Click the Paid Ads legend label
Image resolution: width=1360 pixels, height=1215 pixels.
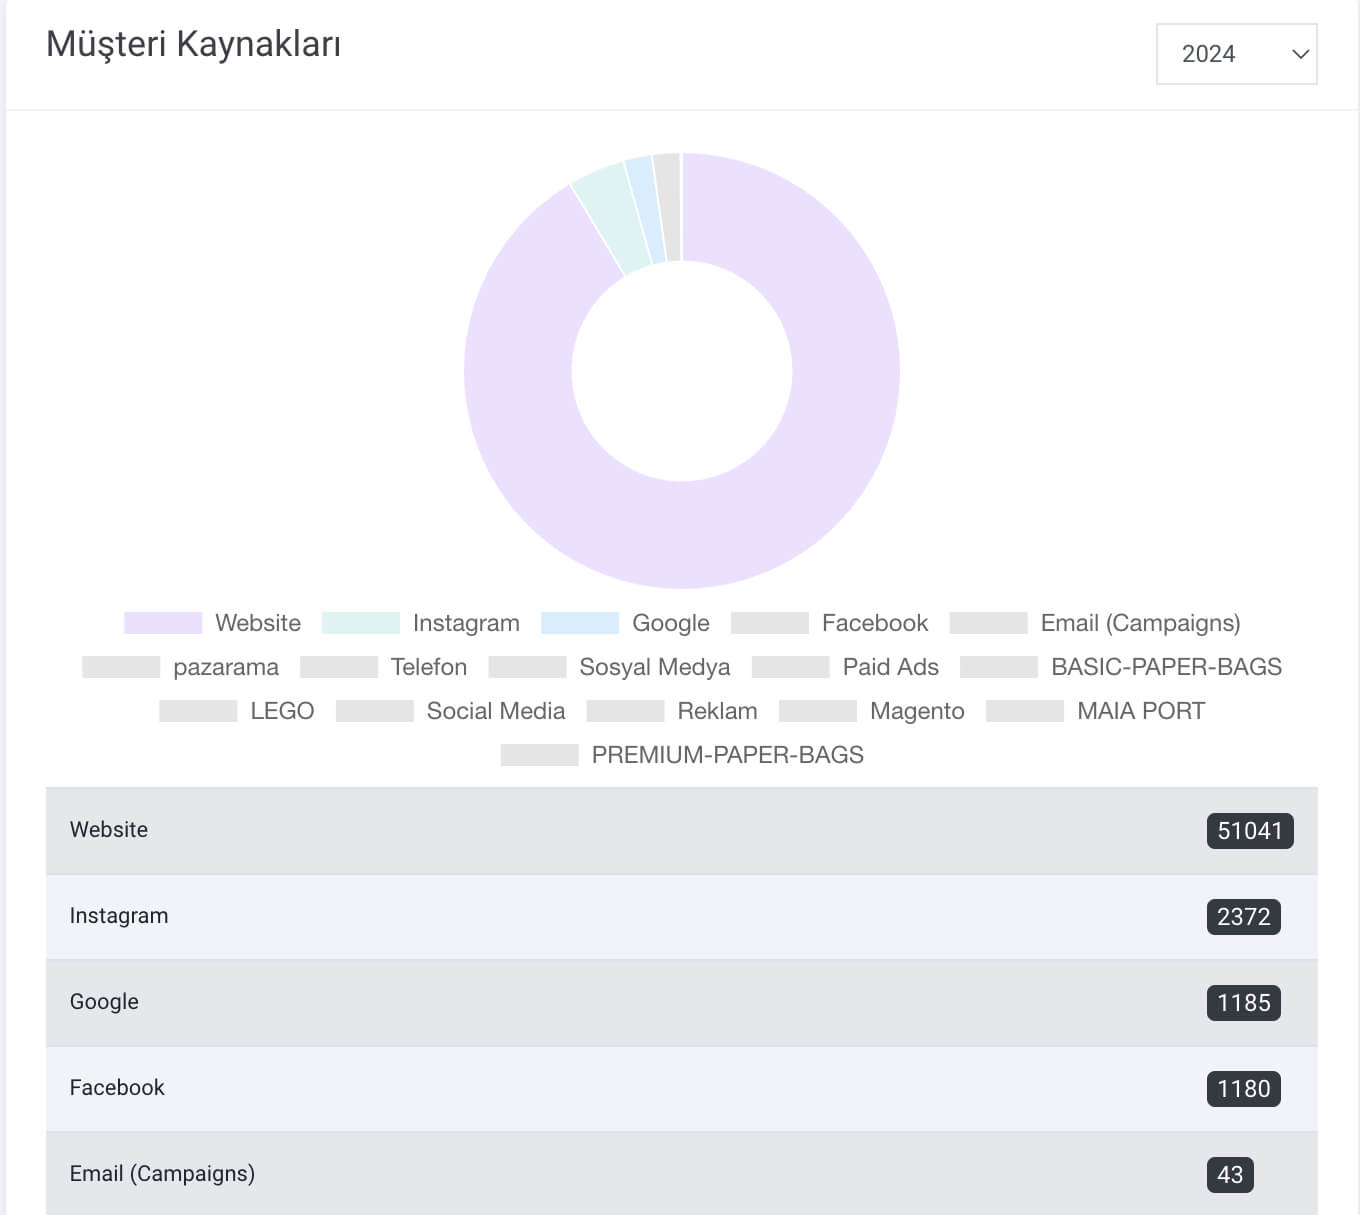pos(891,667)
